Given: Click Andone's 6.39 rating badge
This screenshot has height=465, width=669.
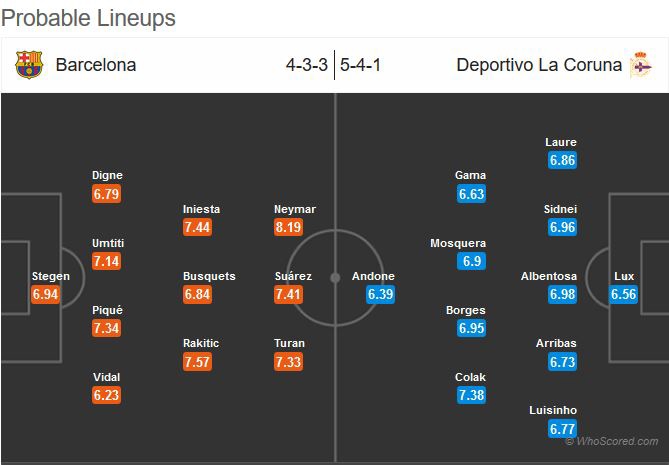Looking at the screenshot, I should [380, 294].
